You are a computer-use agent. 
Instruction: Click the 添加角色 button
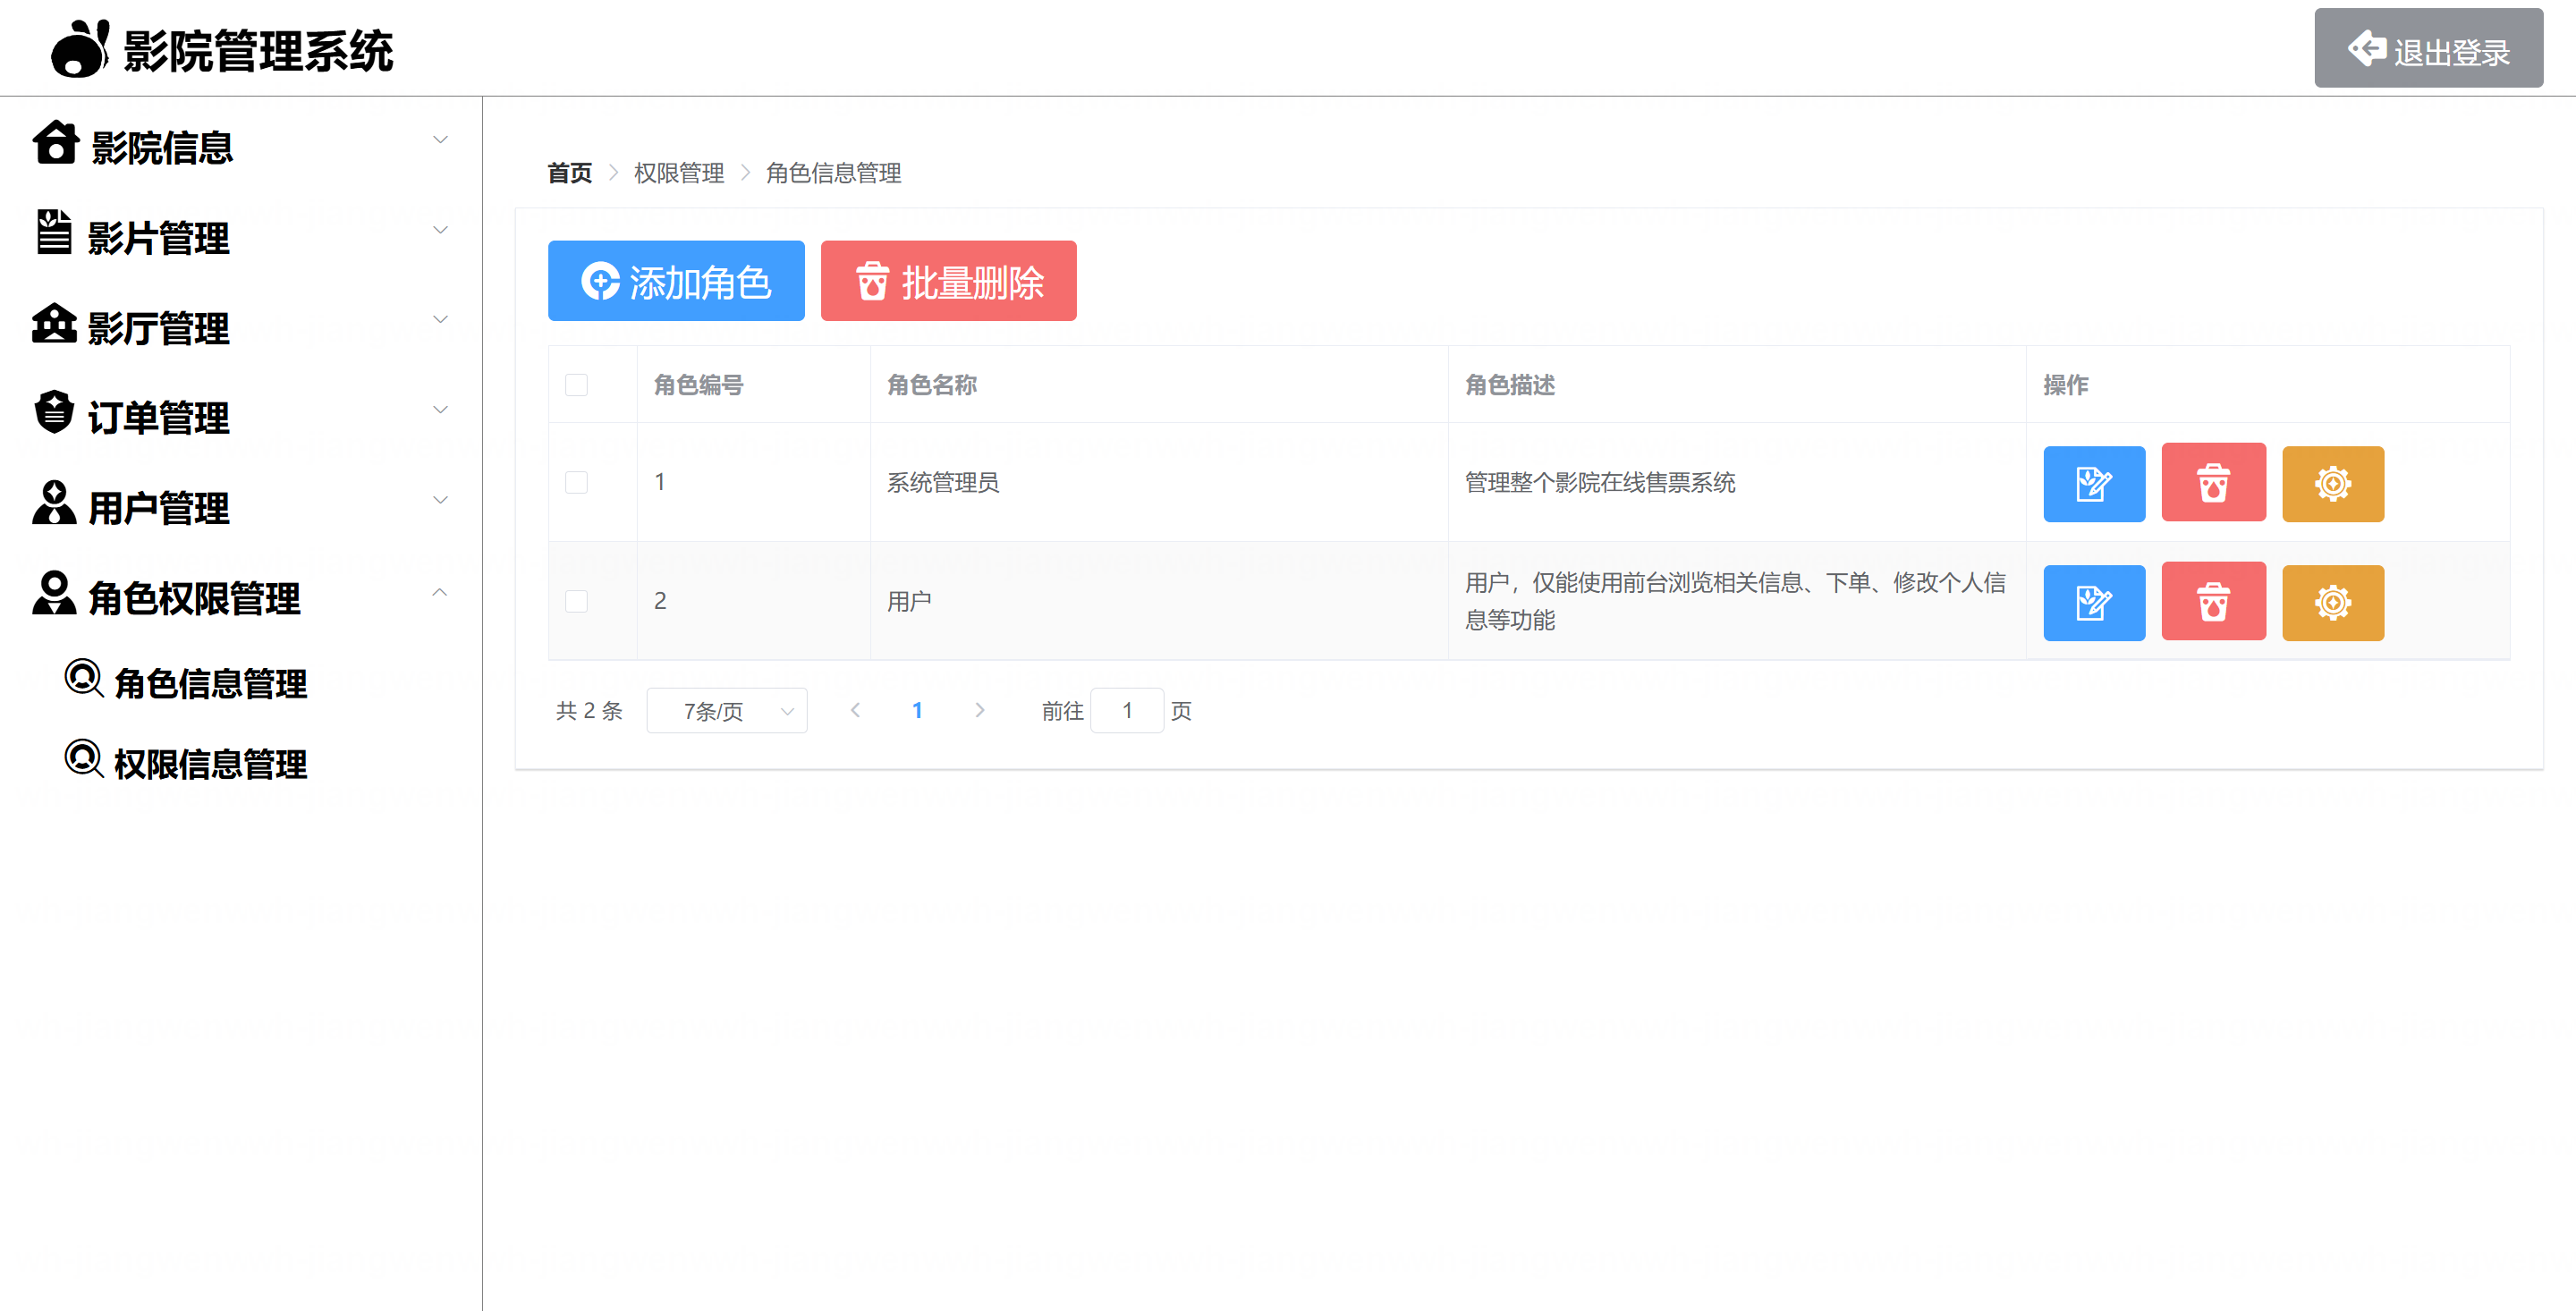pyautogui.click(x=676, y=281)
